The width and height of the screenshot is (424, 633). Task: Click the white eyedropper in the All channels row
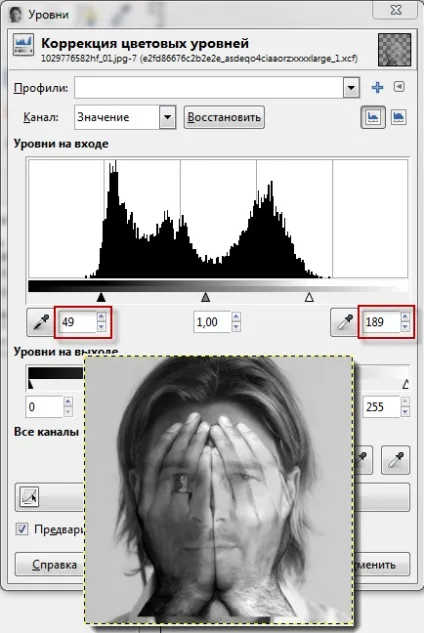[396, 460]
